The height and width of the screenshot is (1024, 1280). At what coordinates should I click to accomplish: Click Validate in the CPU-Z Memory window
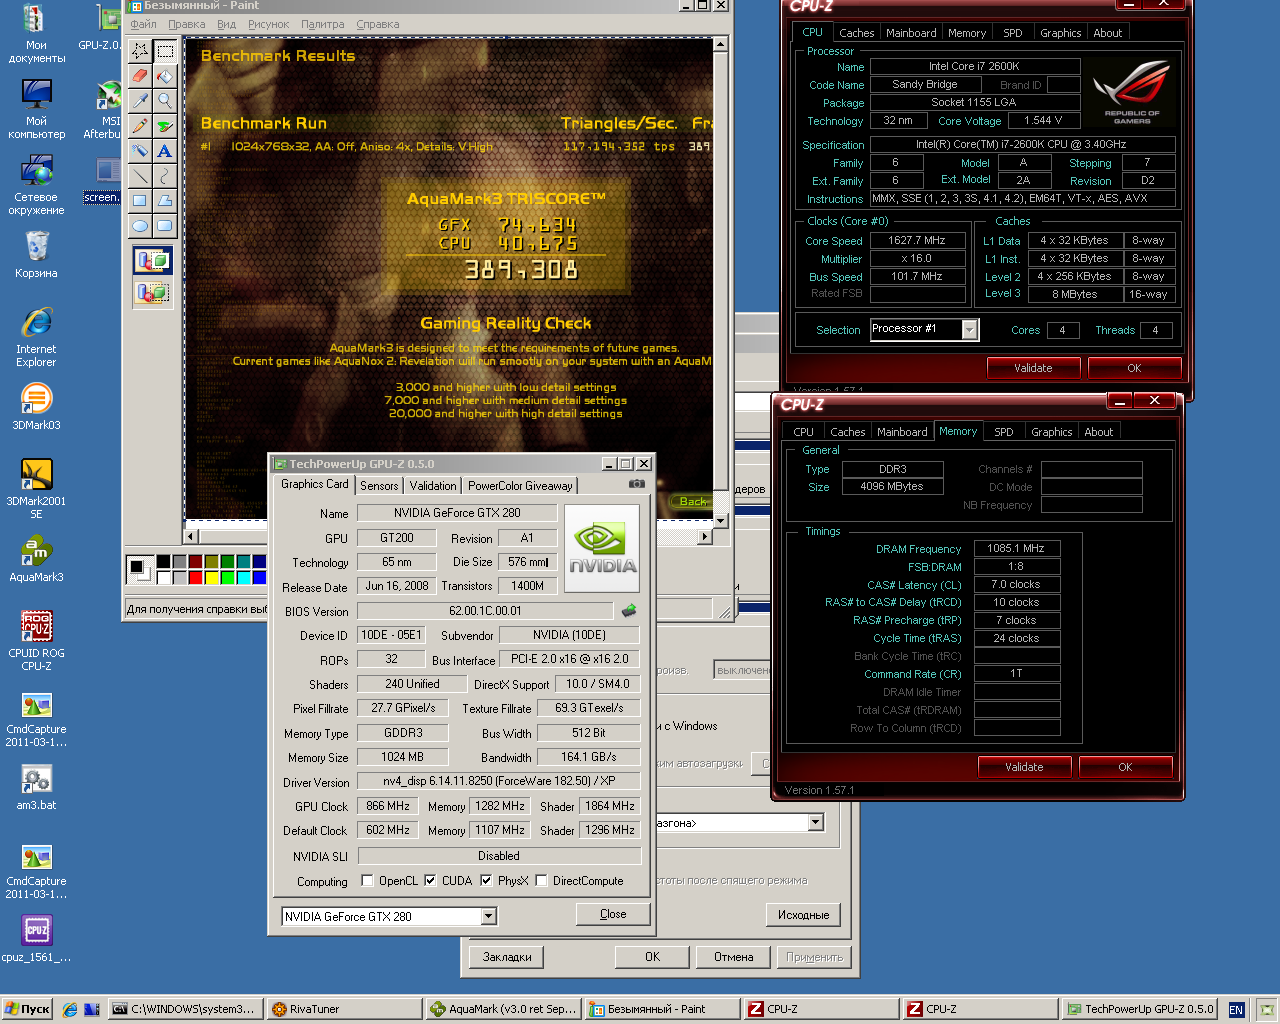tap(1024, 767)
